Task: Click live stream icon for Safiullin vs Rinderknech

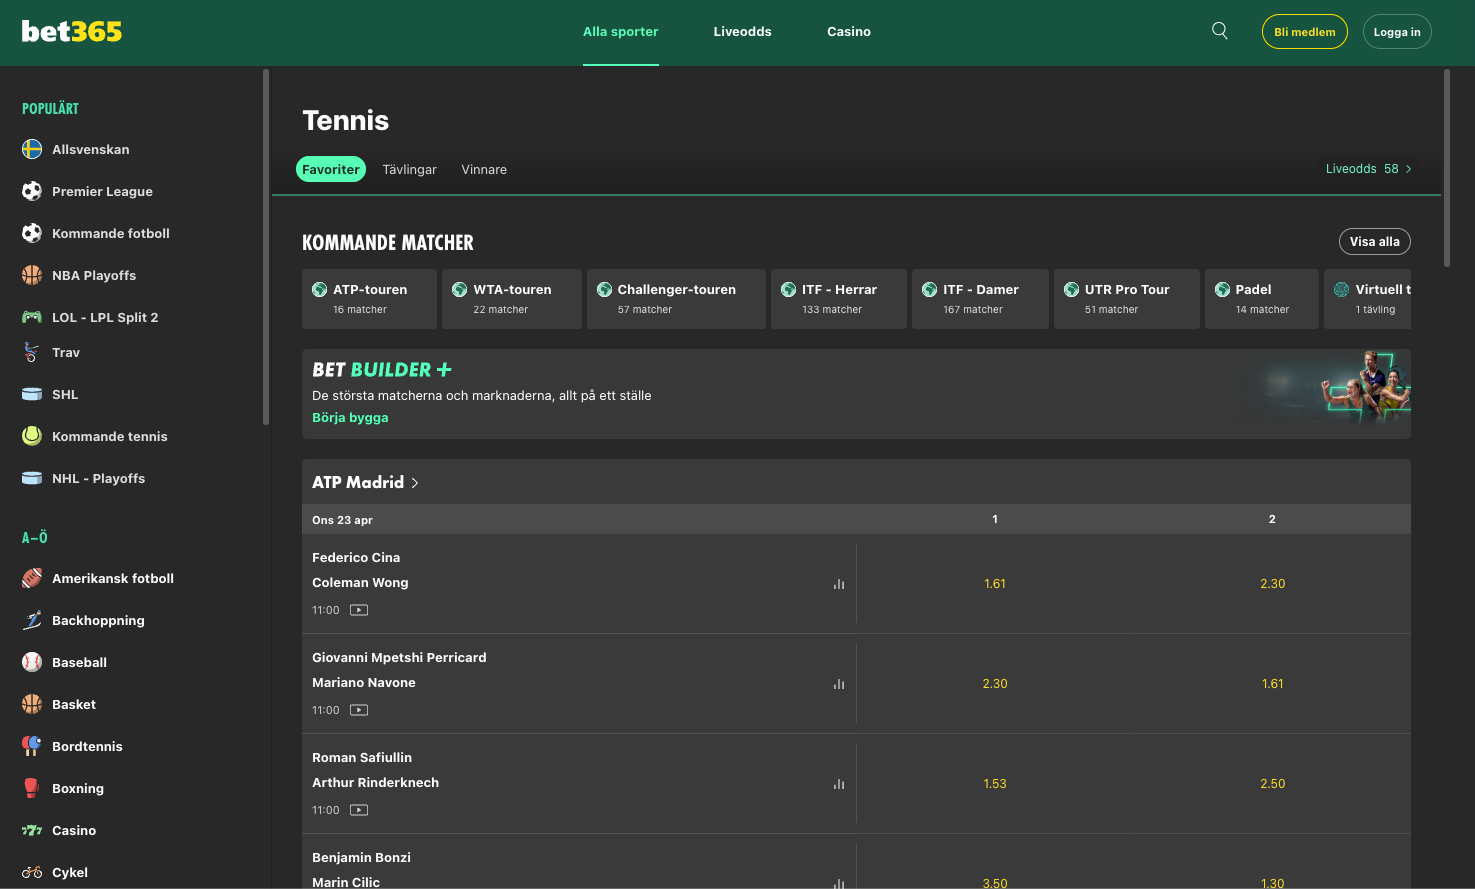Action: [x=359, y=810]
